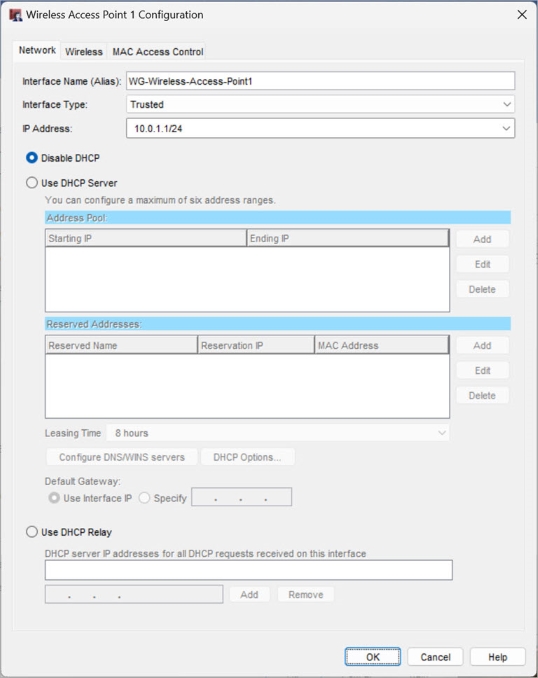Click Configure DNS/WINS servers button
Screen dimensions: 538x678
click(x=122, y=457)
